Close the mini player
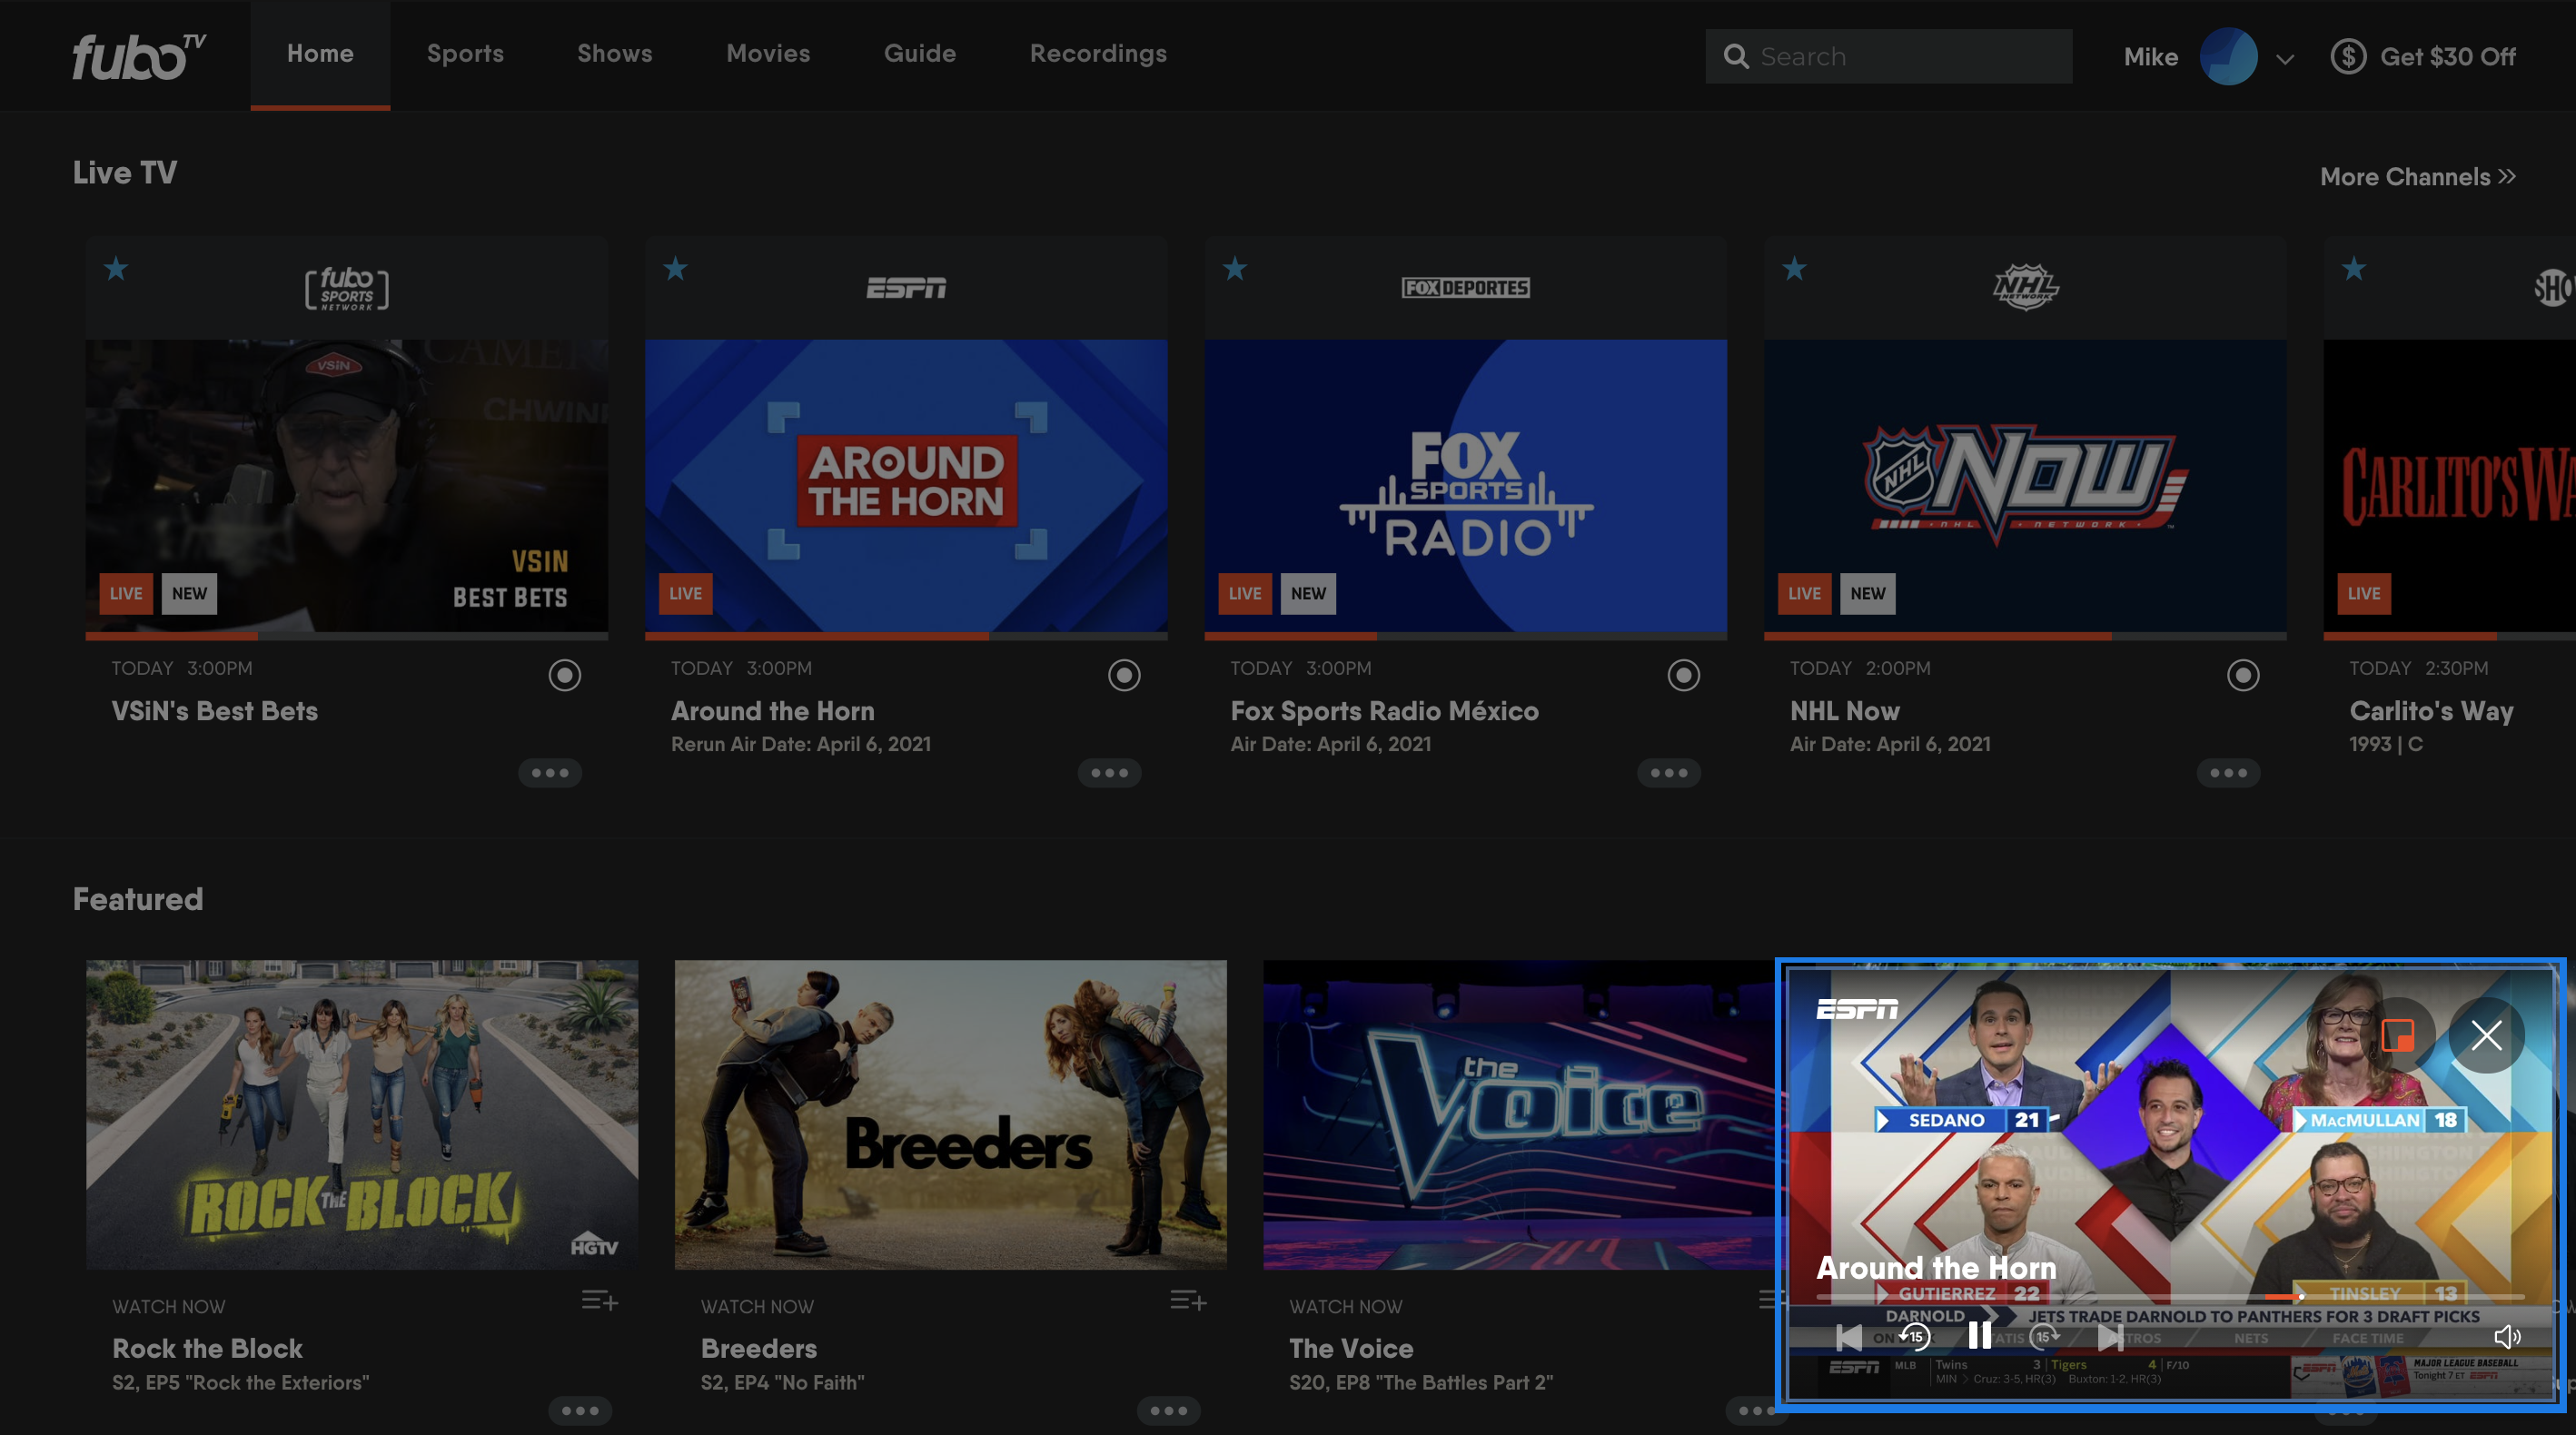The height and width of the screenshot is (1435, 2576). 2486,1035
